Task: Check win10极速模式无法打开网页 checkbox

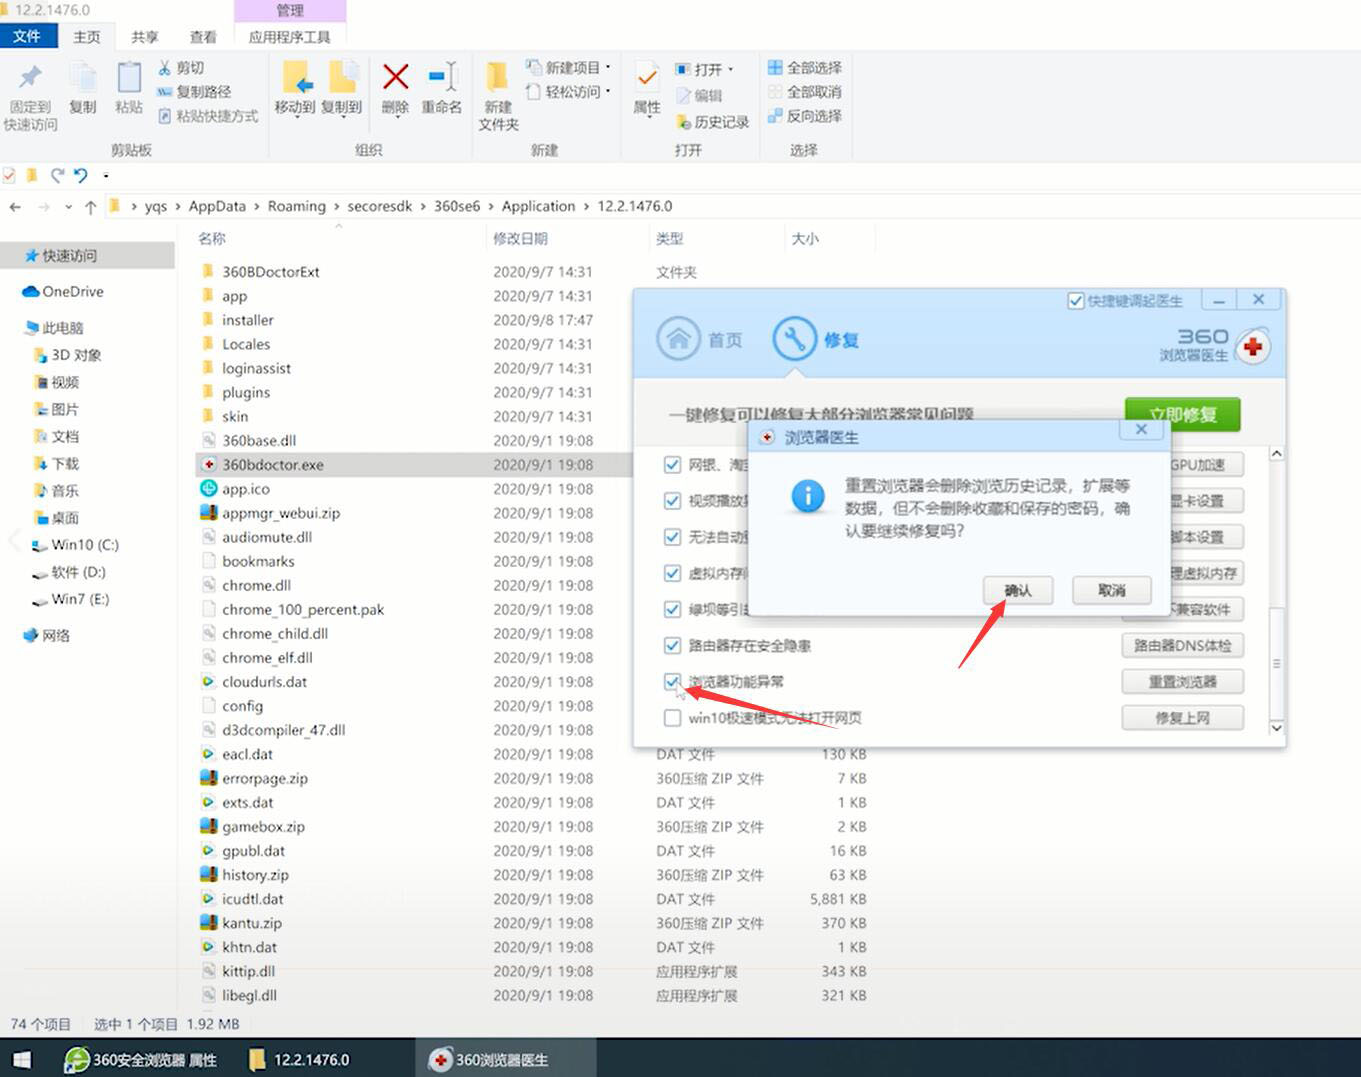Action: [673, 718]
